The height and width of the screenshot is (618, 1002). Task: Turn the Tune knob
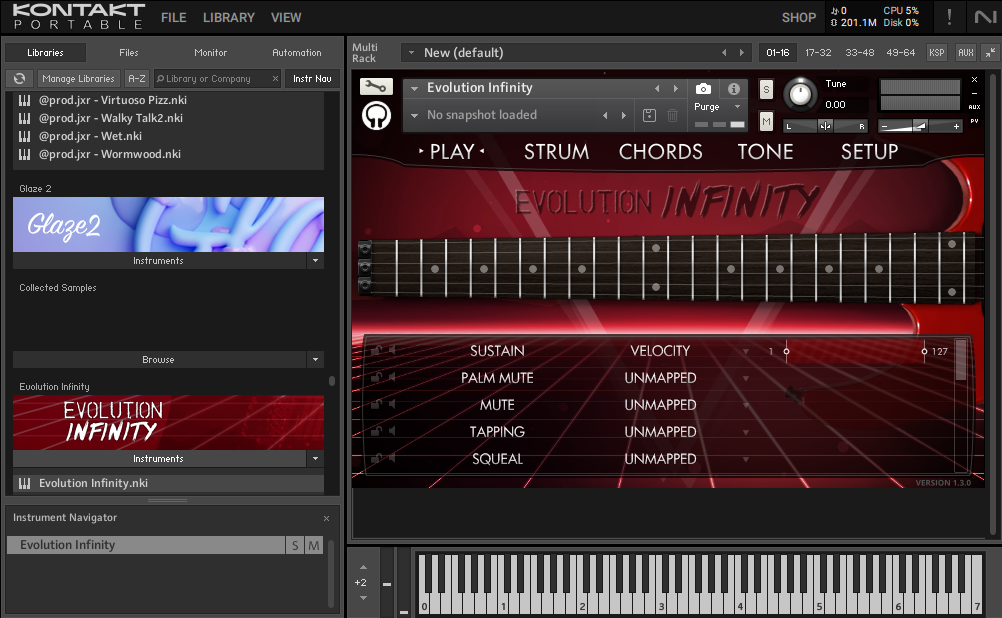(x=799, y=95)
